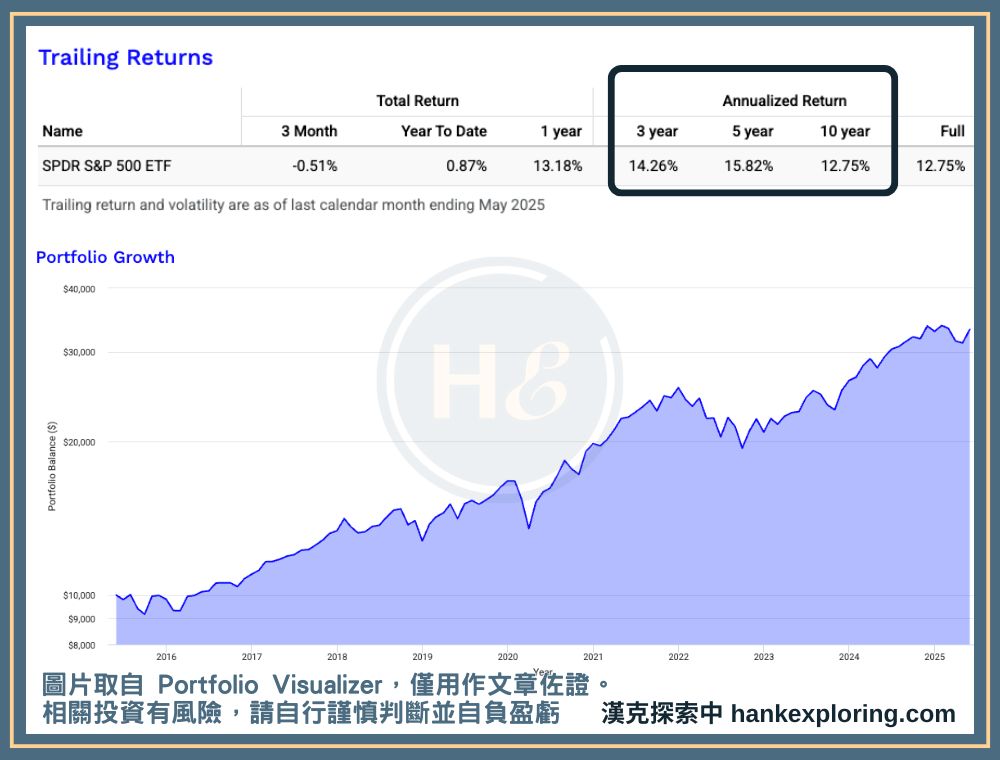Screen dimensions: 1000x760
Task: Click the 3 Month column header
Action: (309, 131)
